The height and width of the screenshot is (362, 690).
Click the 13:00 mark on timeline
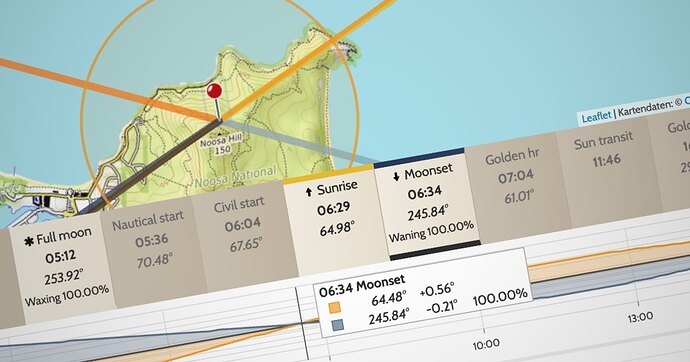tap(640, 317)
